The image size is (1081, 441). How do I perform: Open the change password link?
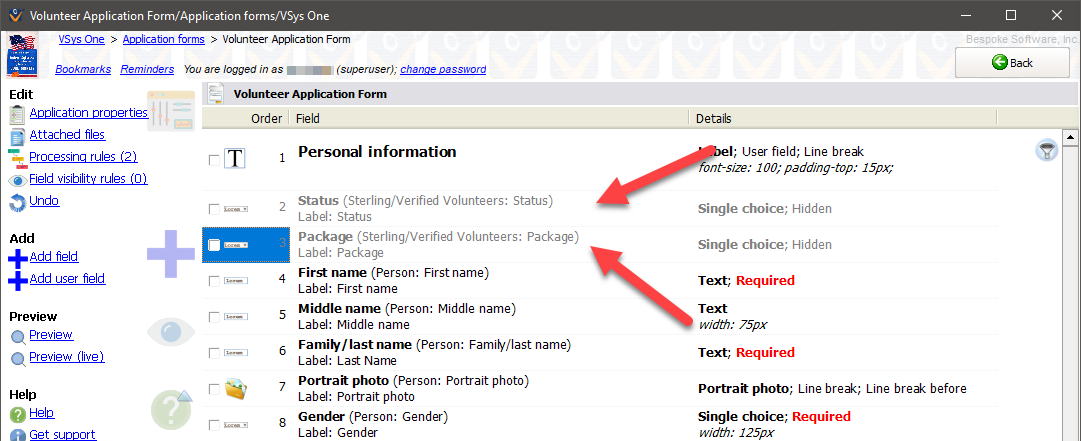(x=443, y=70)
